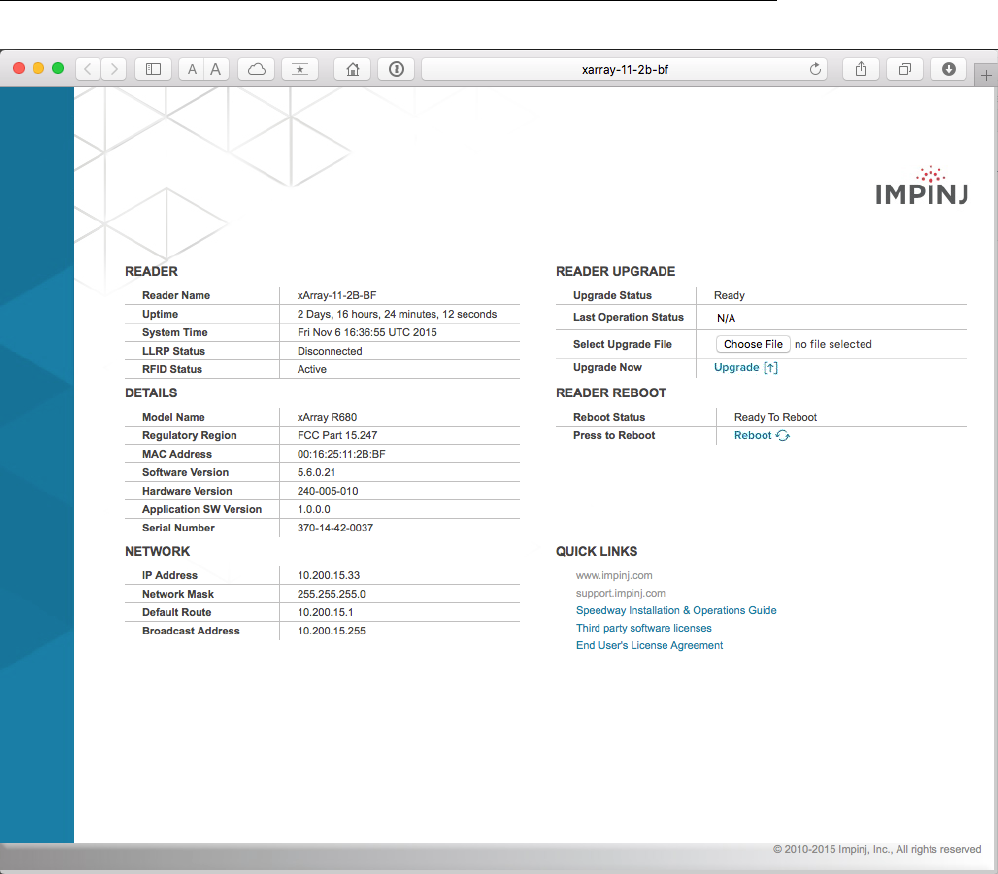The width and height of the screenshot is (998, 874).
Task: Show all tabs overview icon
Action: pyautogui.click(x=904, y=69)
